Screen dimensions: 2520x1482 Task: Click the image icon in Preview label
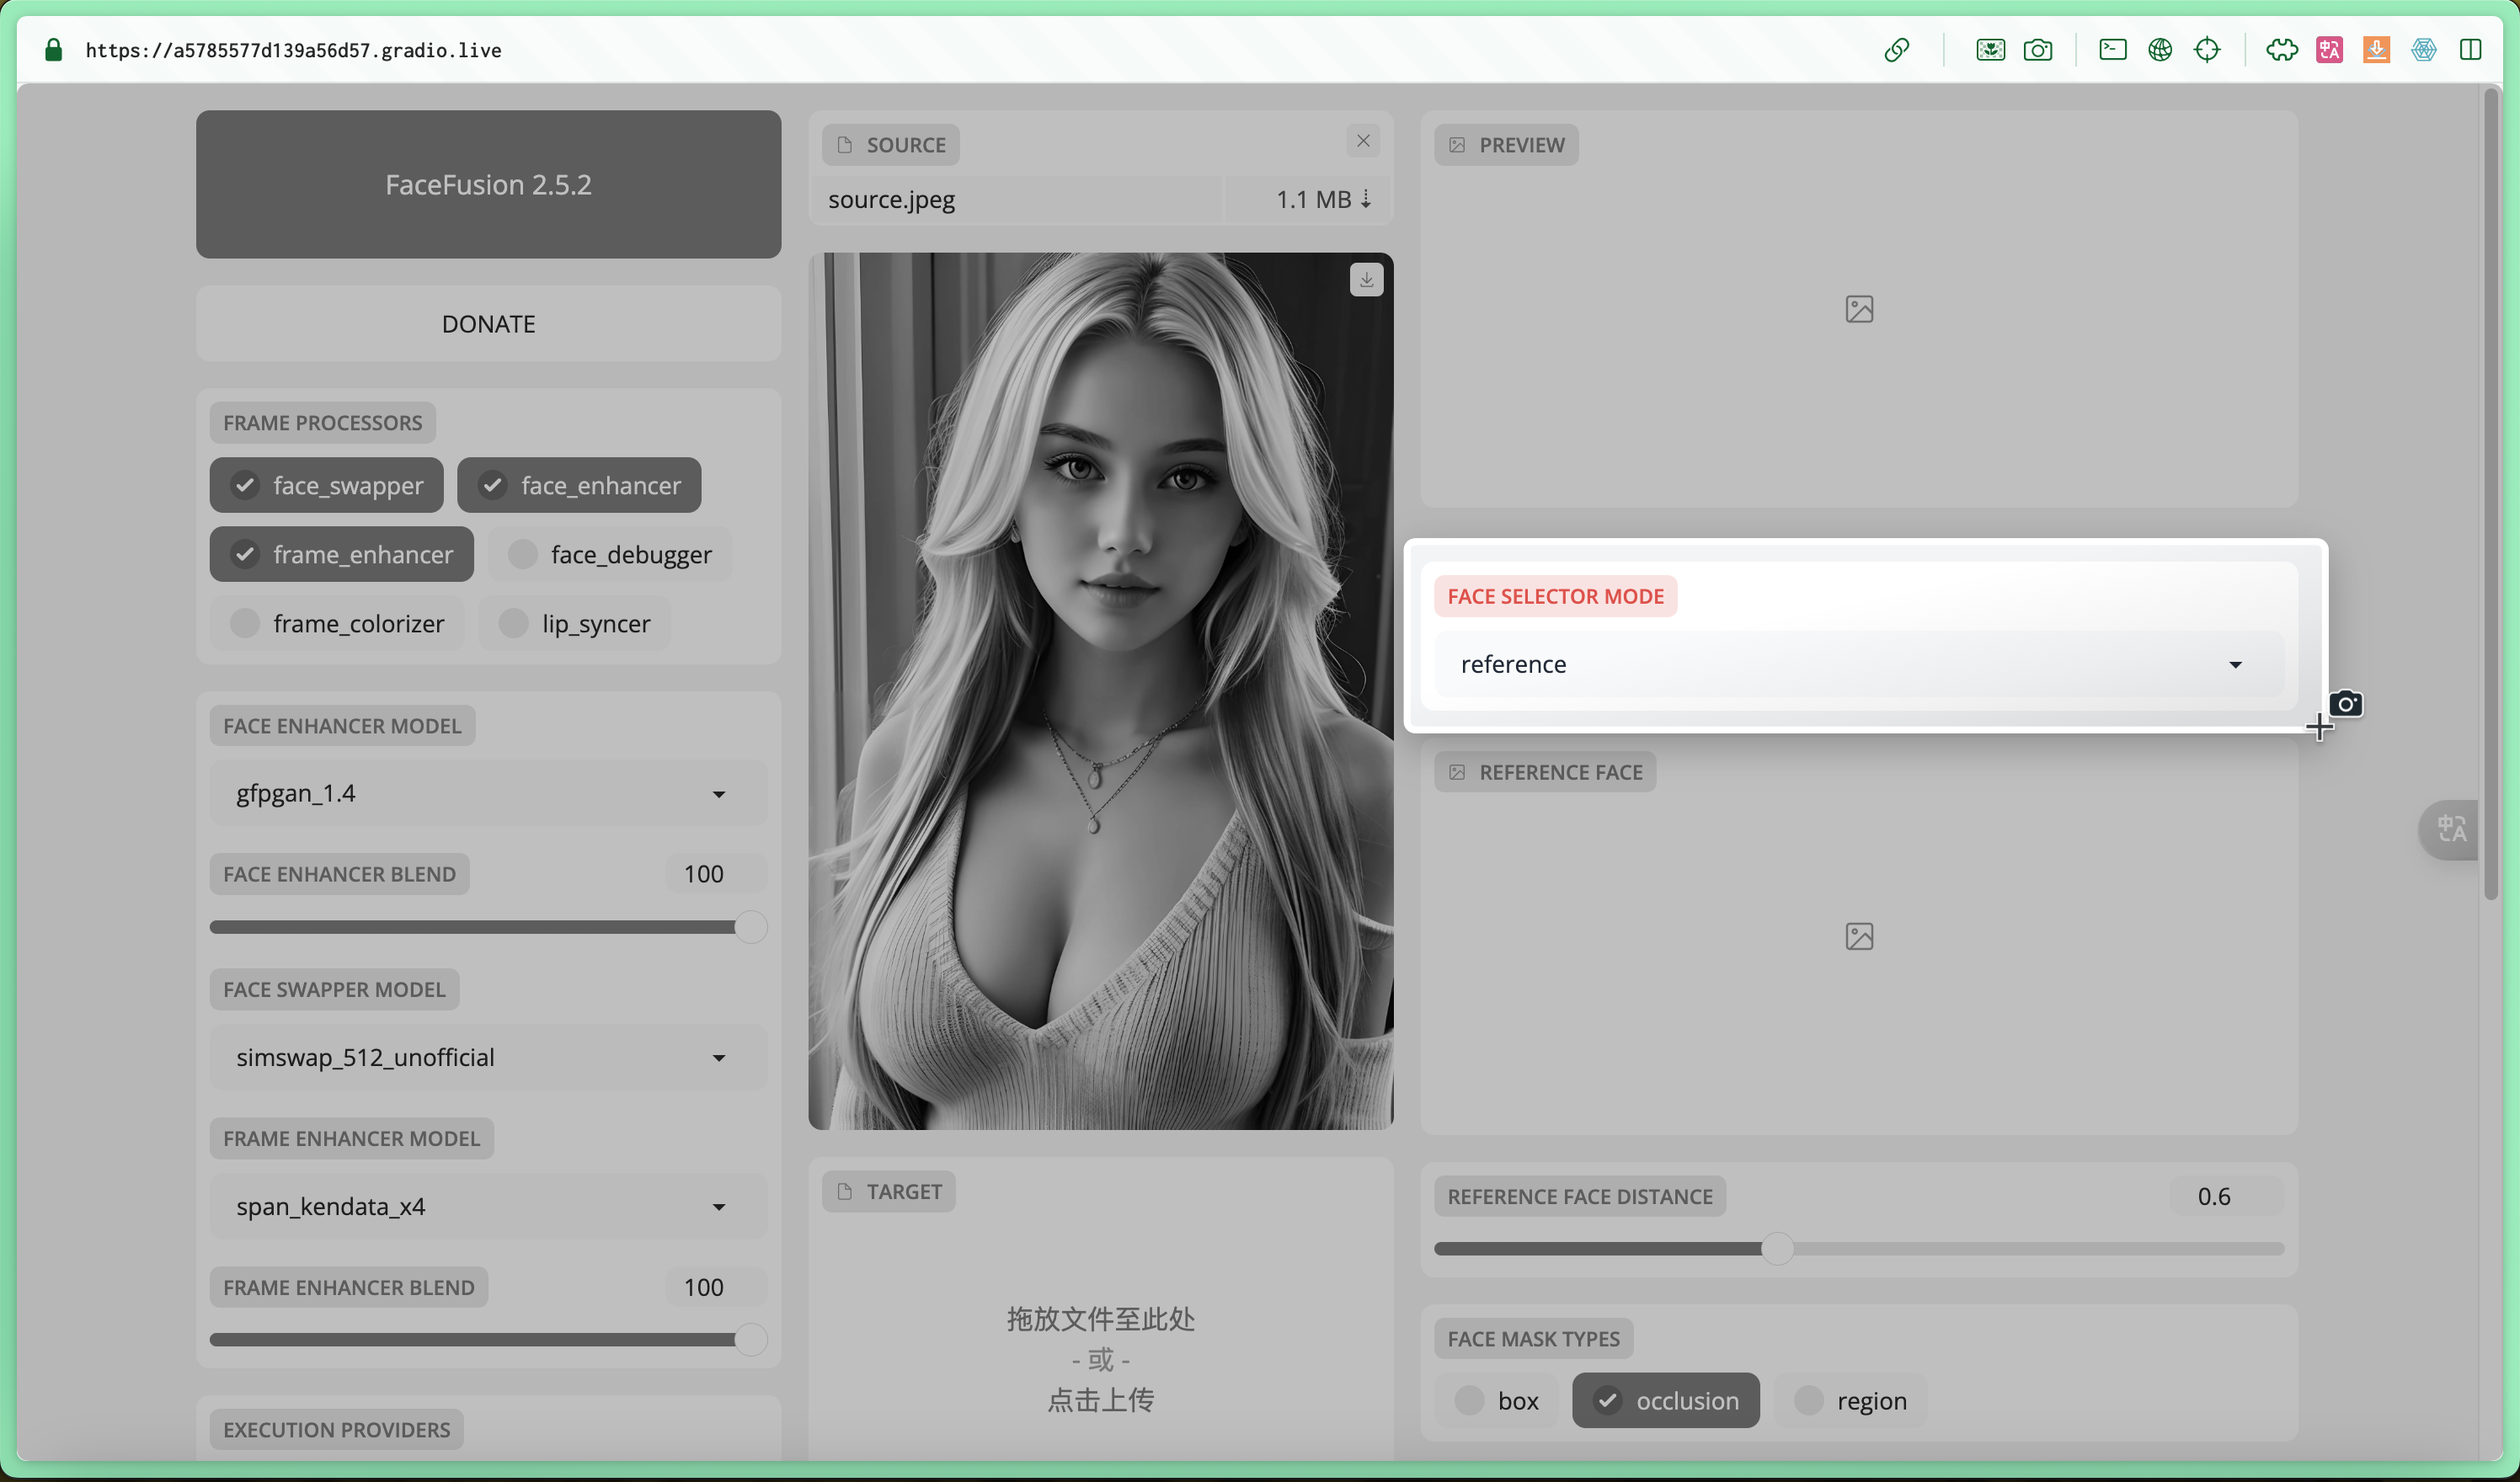1457,145
